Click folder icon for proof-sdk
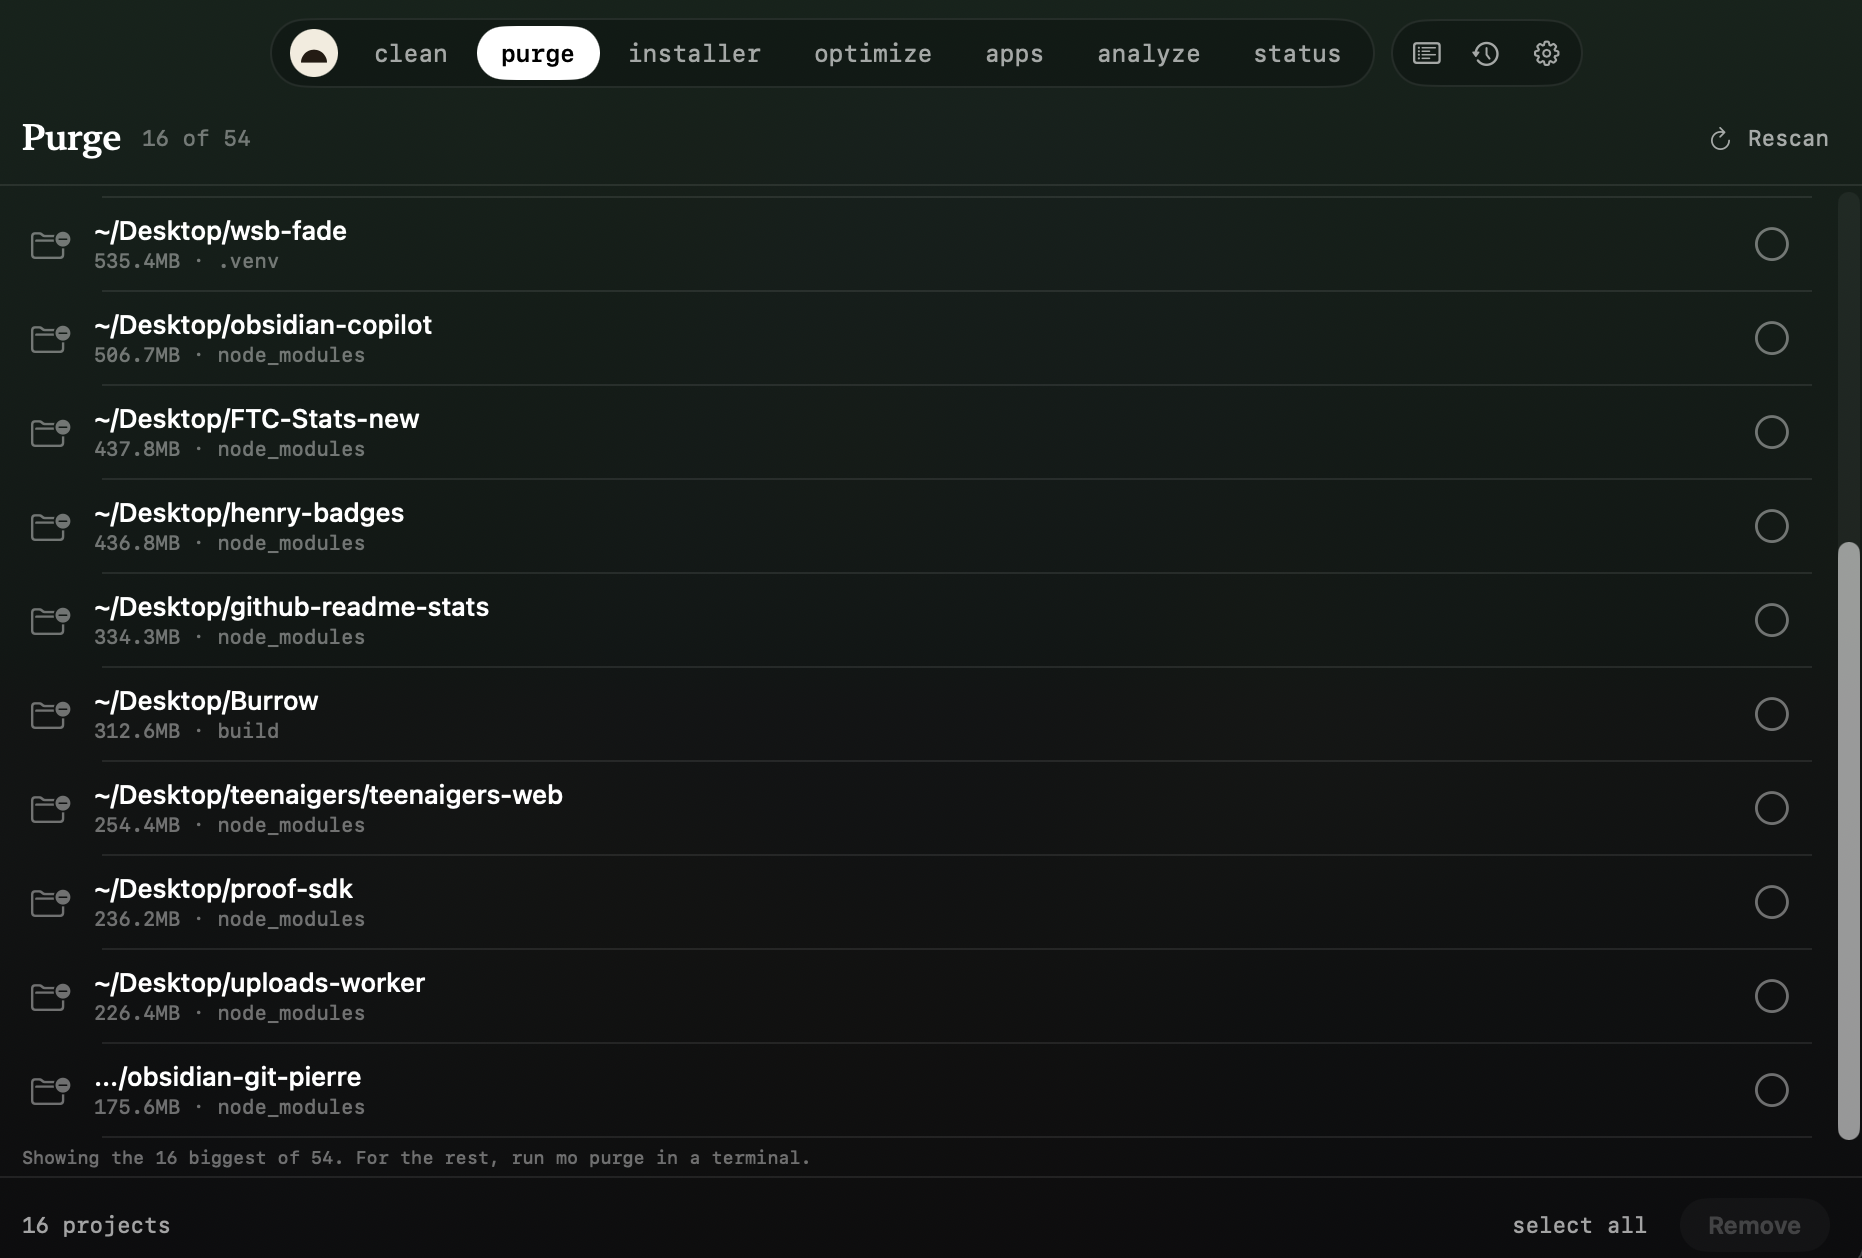Screen dimensions: 1862x1258 pyautogui.click(x=50, y=902)
